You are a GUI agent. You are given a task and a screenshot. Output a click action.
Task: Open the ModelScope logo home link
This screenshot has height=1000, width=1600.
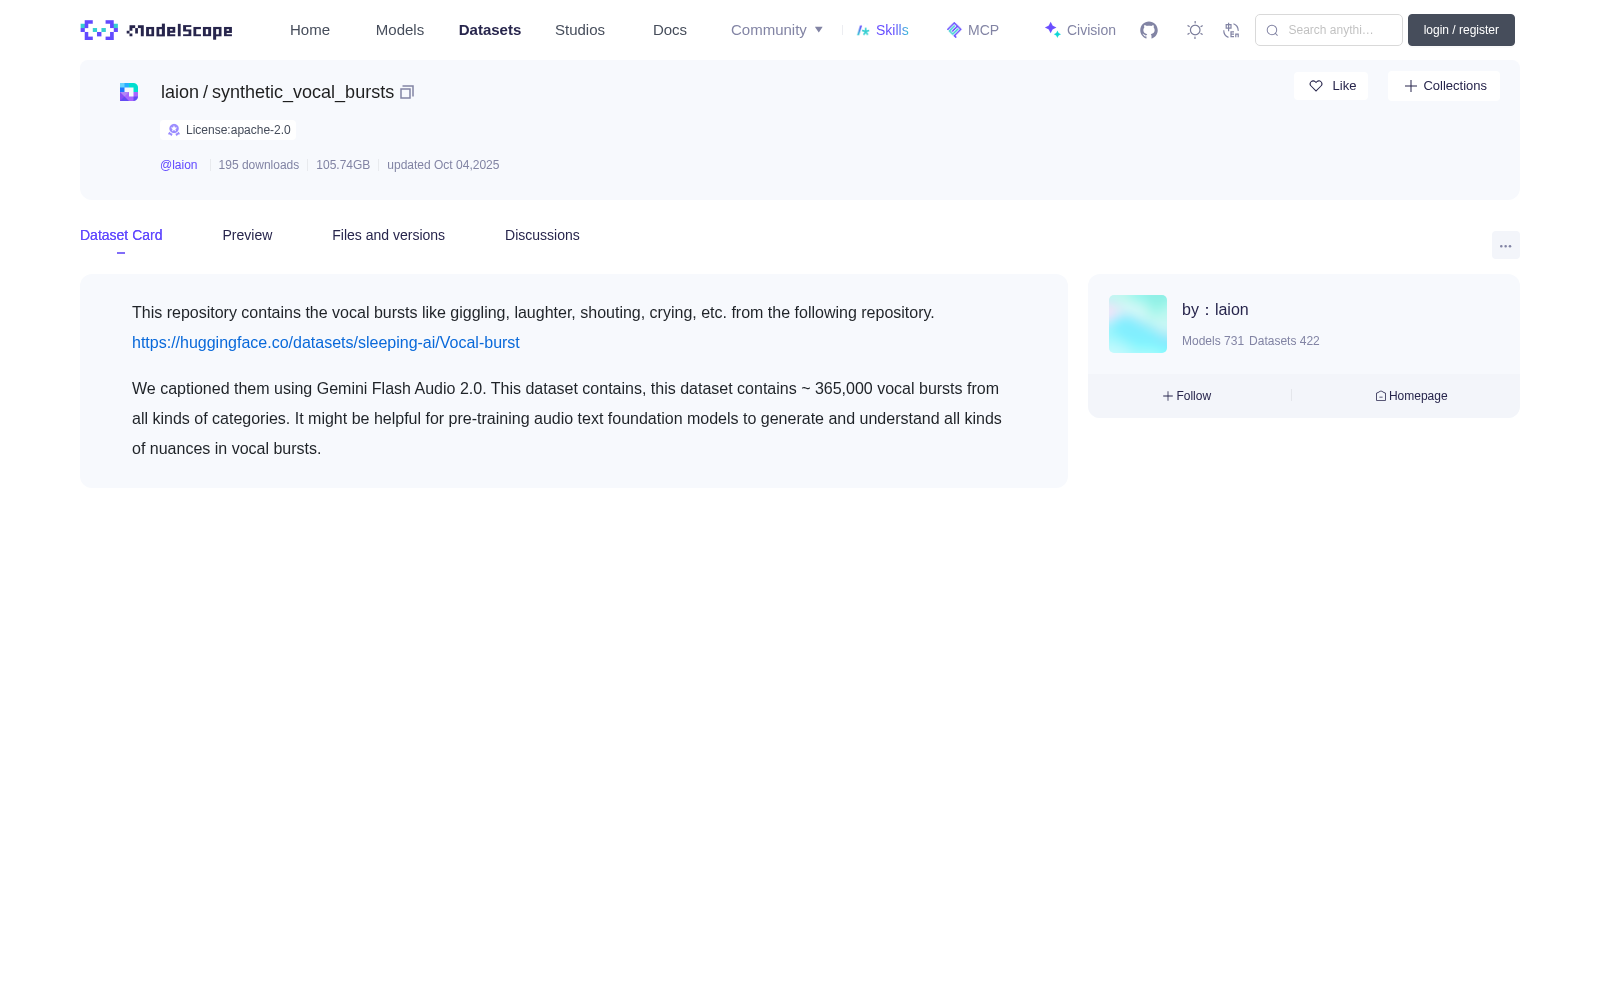click(156, 30)
